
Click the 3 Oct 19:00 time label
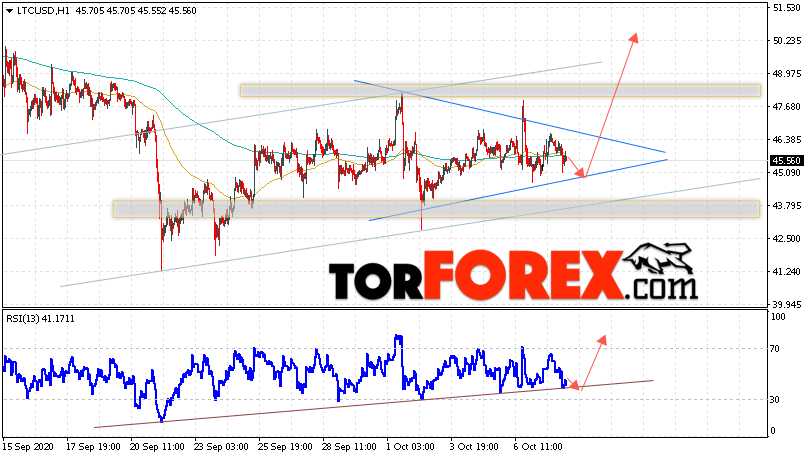click(474, 447)
